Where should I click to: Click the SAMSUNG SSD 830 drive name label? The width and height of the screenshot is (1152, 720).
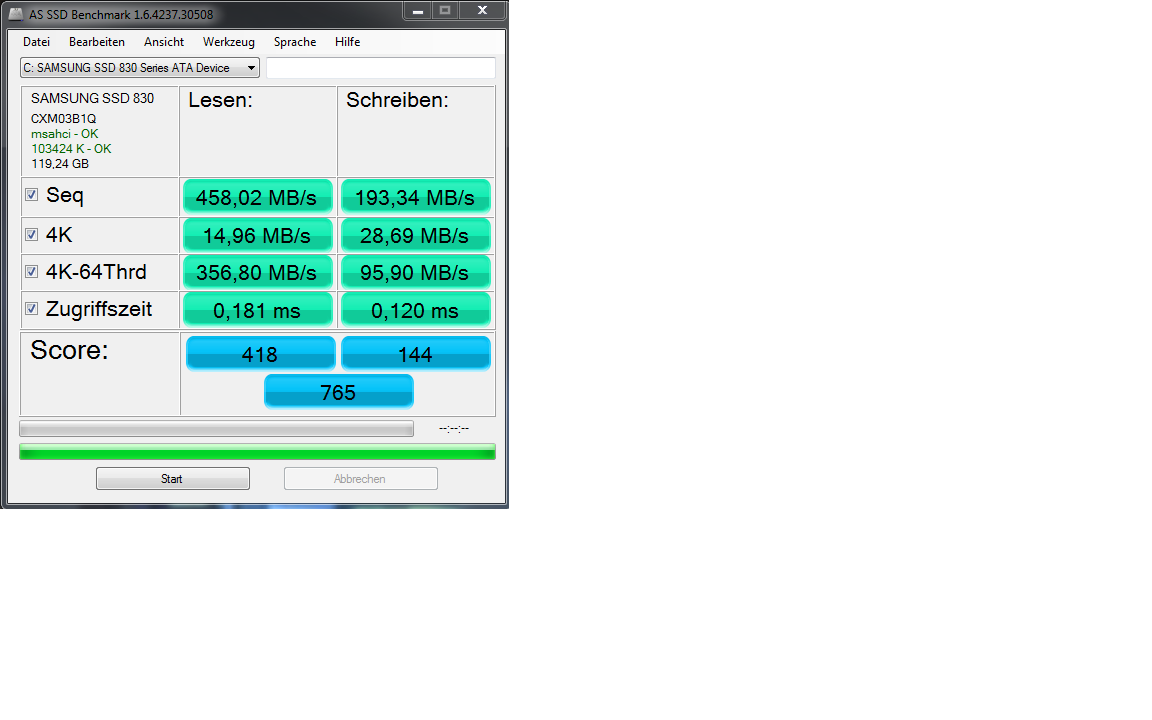93,98
